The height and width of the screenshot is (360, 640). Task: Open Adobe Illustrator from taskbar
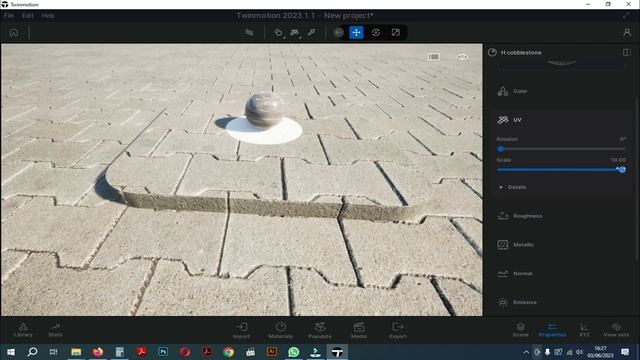(272, 352)
